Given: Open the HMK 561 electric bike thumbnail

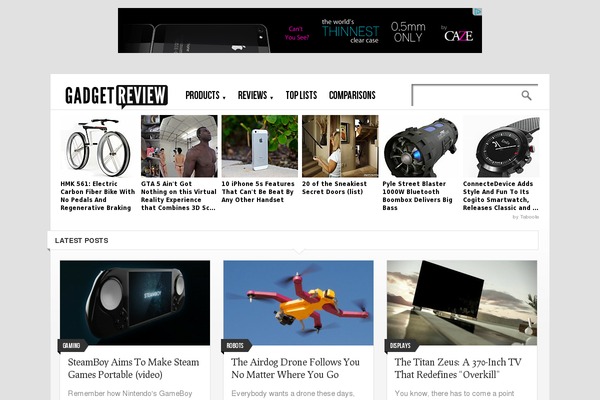Looking at the screenshot, I should click(x=98, y=146).
